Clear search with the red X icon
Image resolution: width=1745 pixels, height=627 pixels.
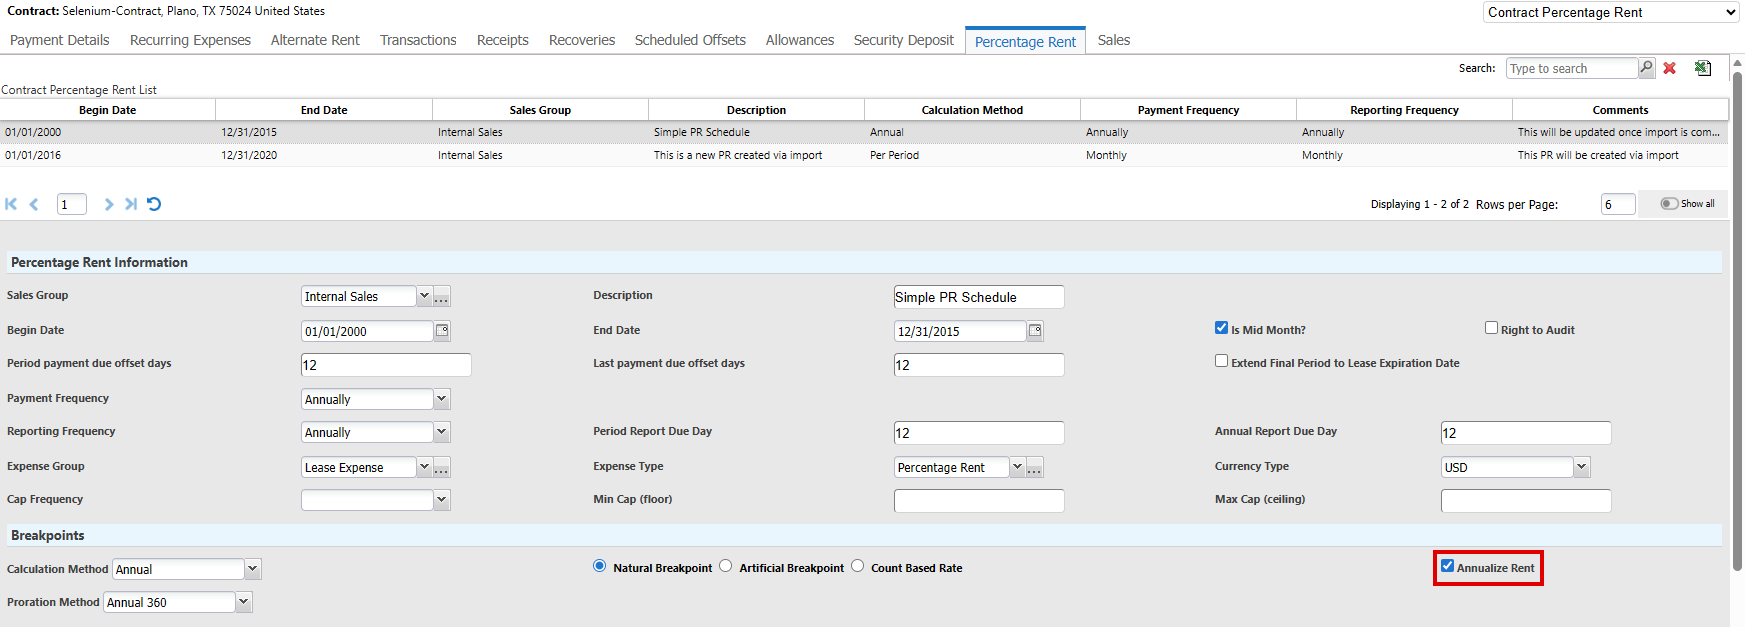tap(1669, 68)
